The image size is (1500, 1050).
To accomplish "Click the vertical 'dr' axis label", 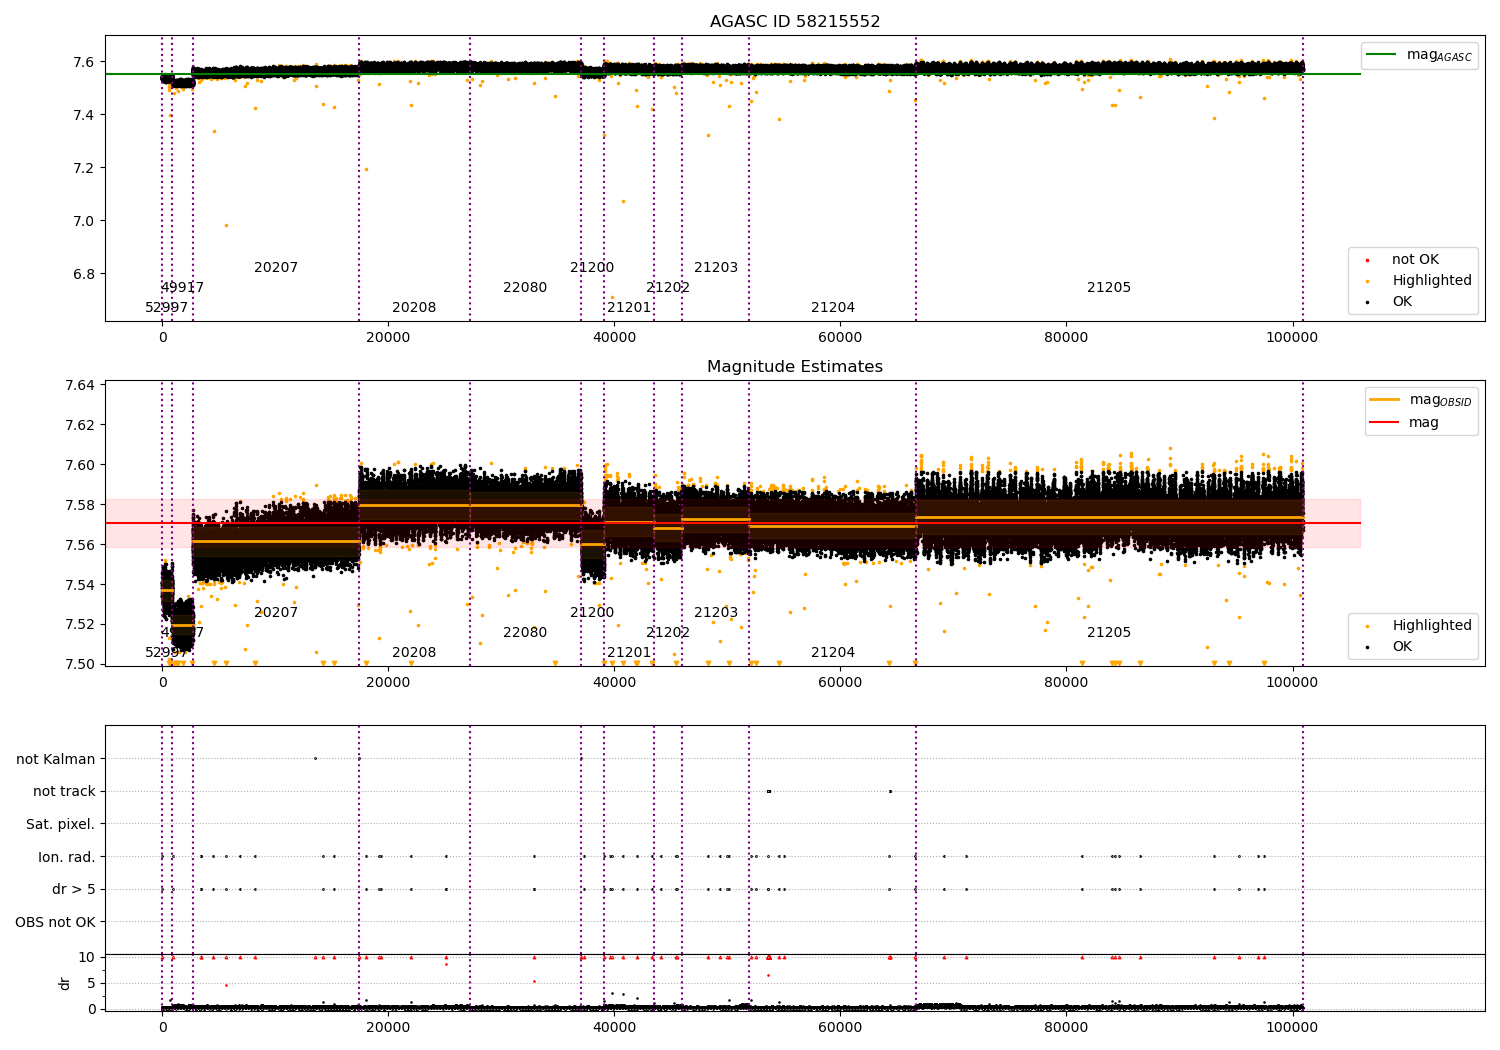I will tap(65, 984).
